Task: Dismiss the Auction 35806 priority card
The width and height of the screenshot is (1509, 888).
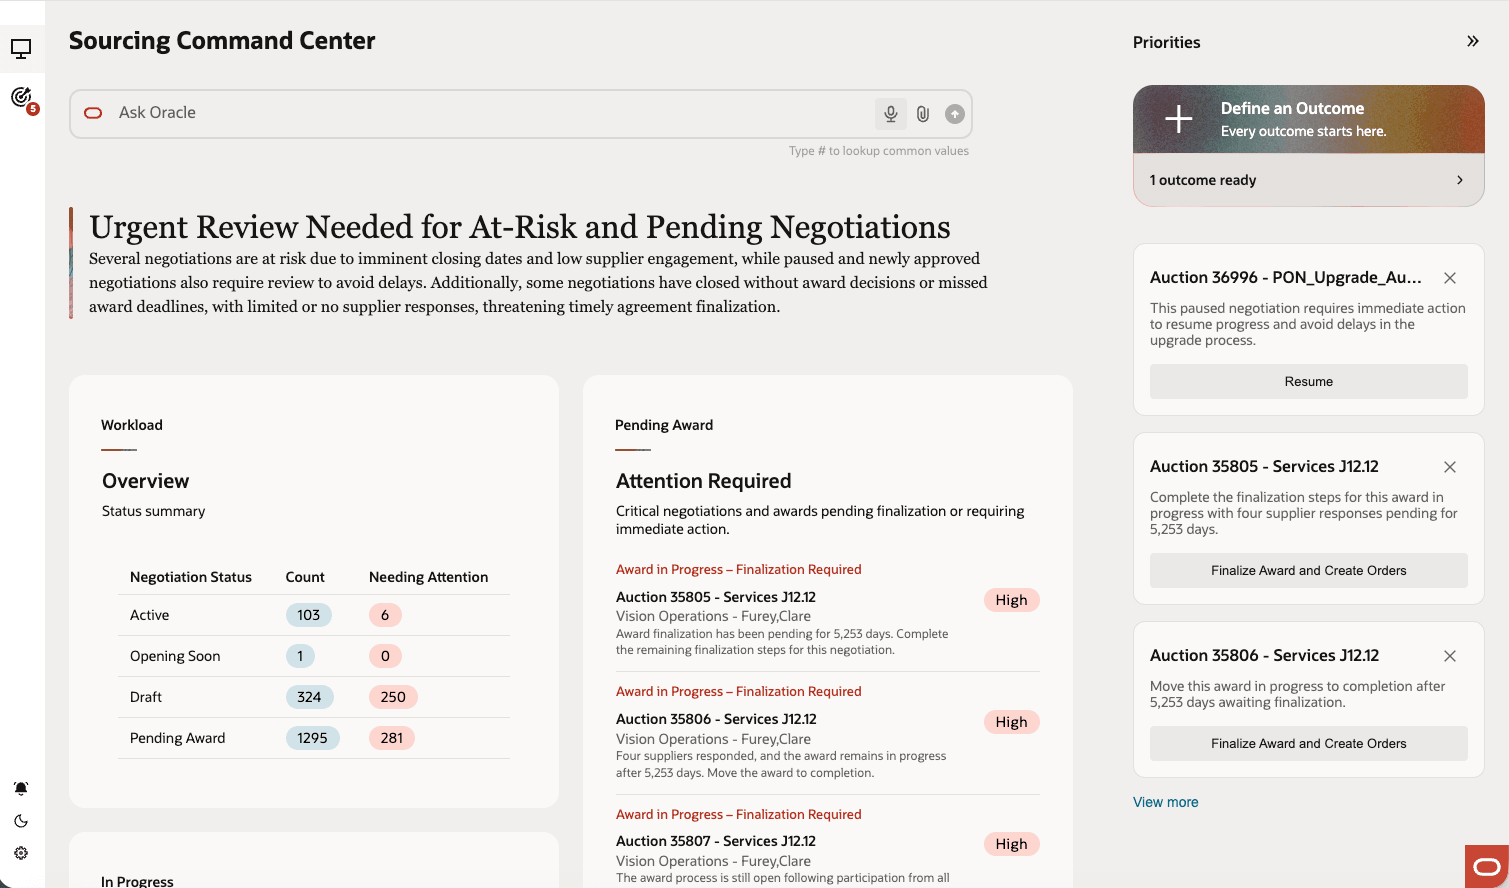Action: pyautogui.click(x=1450, y=656)
